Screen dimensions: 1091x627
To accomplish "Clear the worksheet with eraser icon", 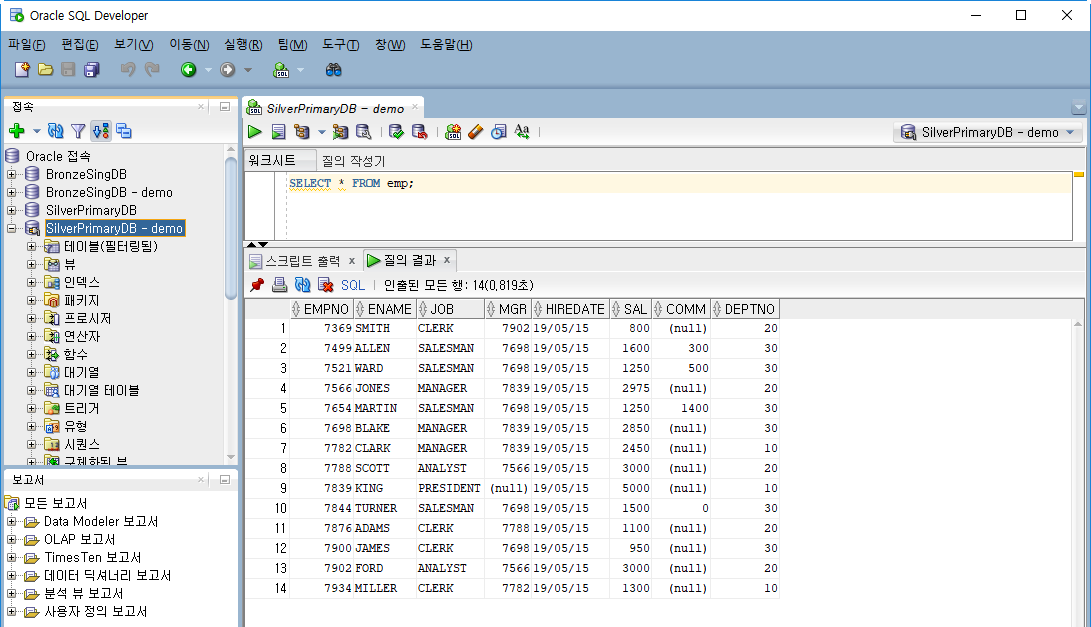I will click(x=476, y=132).
